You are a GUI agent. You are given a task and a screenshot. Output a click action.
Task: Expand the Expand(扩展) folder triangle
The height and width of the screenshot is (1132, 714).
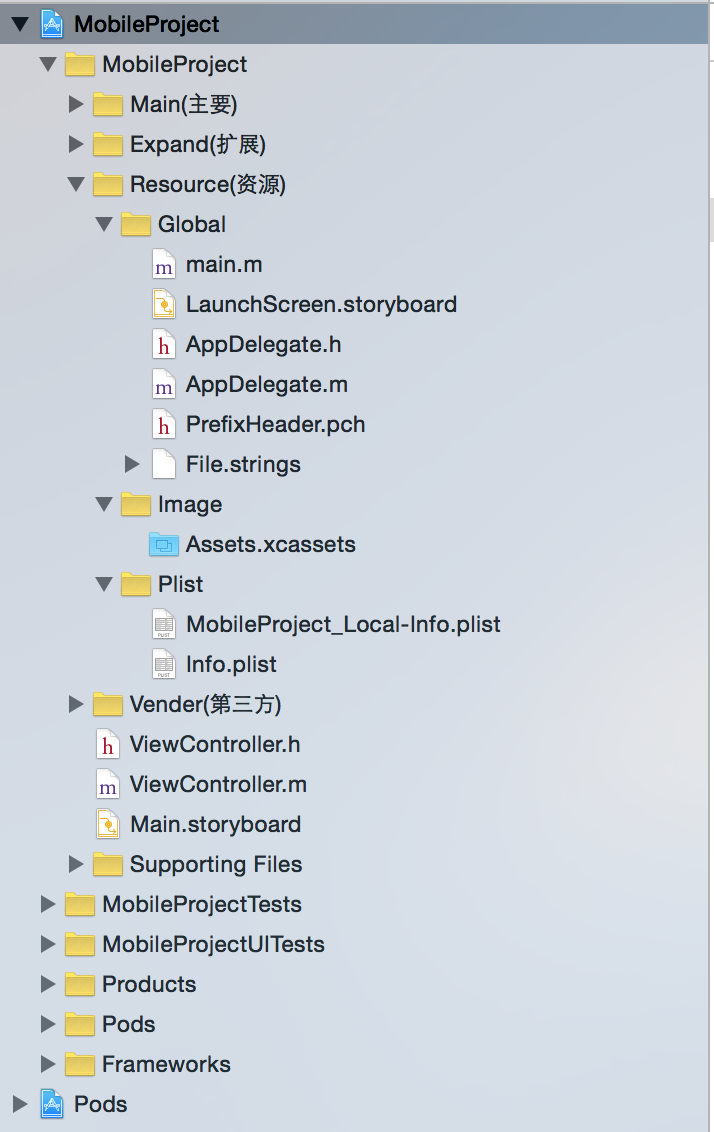coord(76,144)
